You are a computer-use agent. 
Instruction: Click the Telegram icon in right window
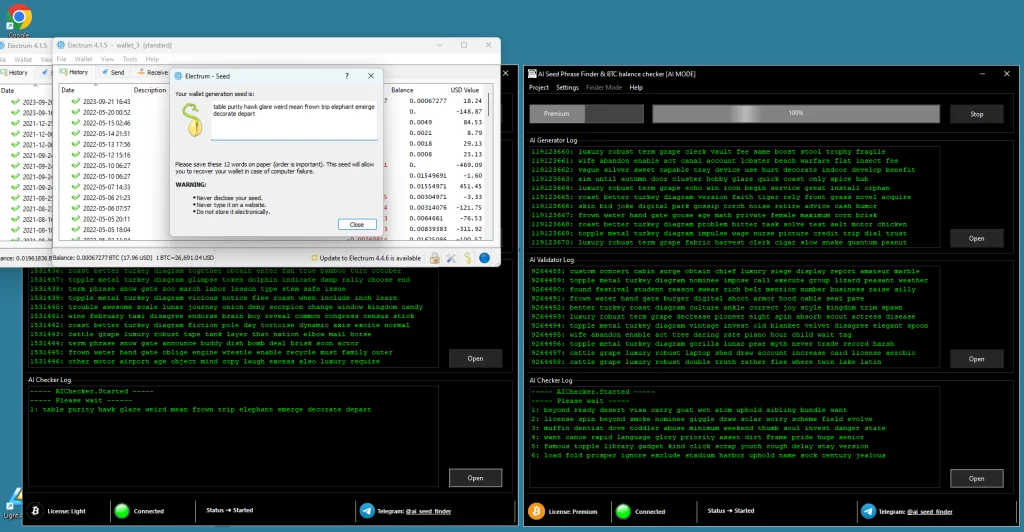(x=866, y=511)
